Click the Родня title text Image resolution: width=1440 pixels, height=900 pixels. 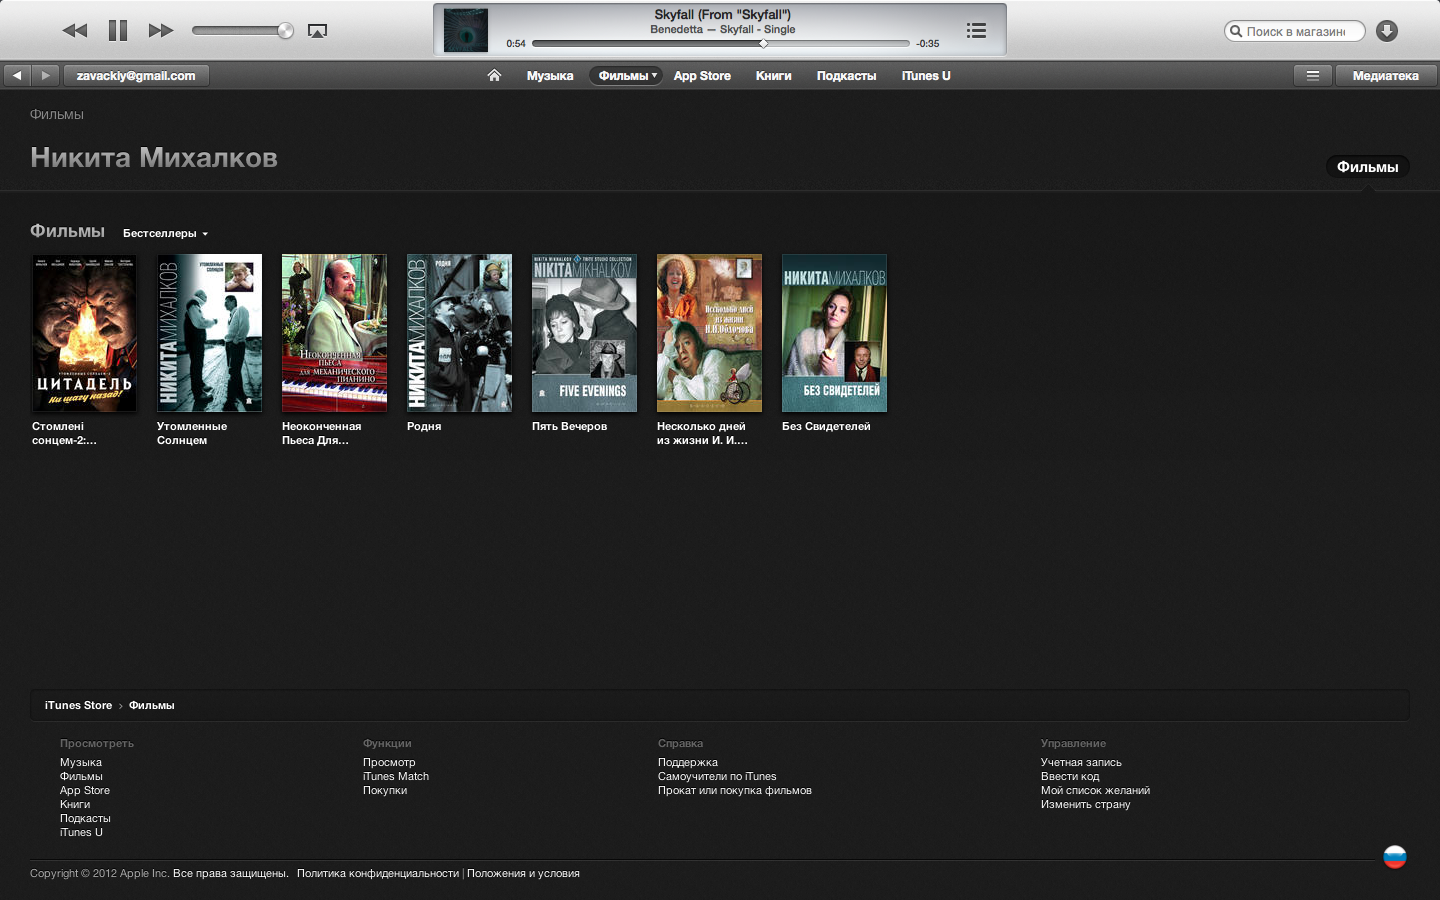pyautogui.click(x=424, y=426)
